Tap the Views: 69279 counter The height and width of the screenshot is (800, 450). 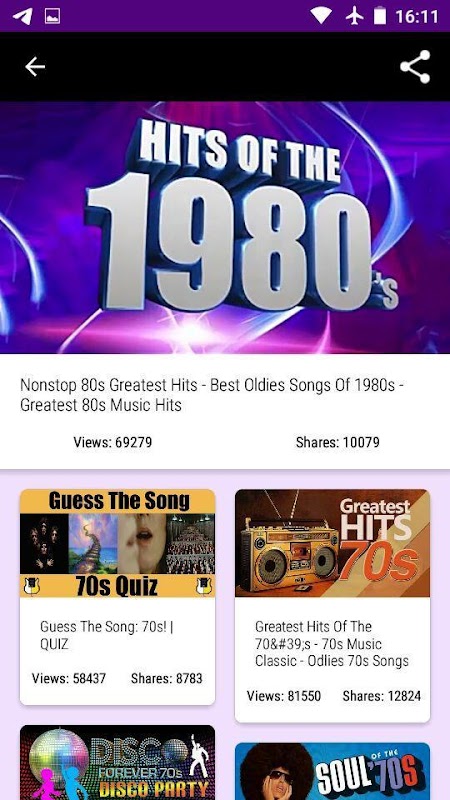tap(113, 442)
